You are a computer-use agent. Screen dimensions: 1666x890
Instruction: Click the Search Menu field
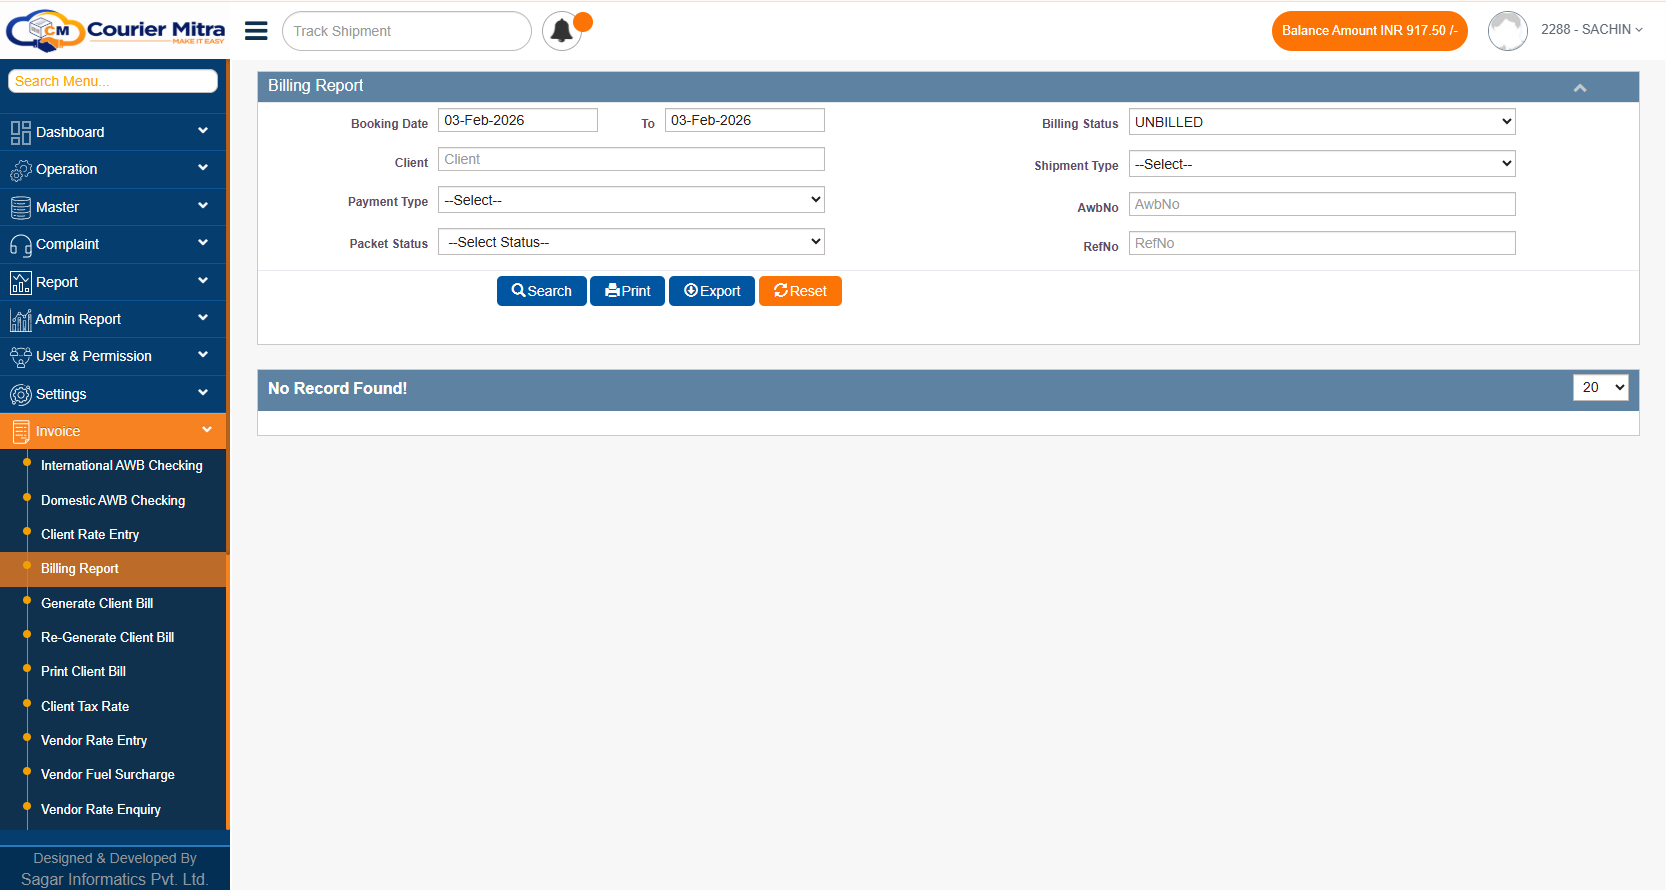coord(113,81)
